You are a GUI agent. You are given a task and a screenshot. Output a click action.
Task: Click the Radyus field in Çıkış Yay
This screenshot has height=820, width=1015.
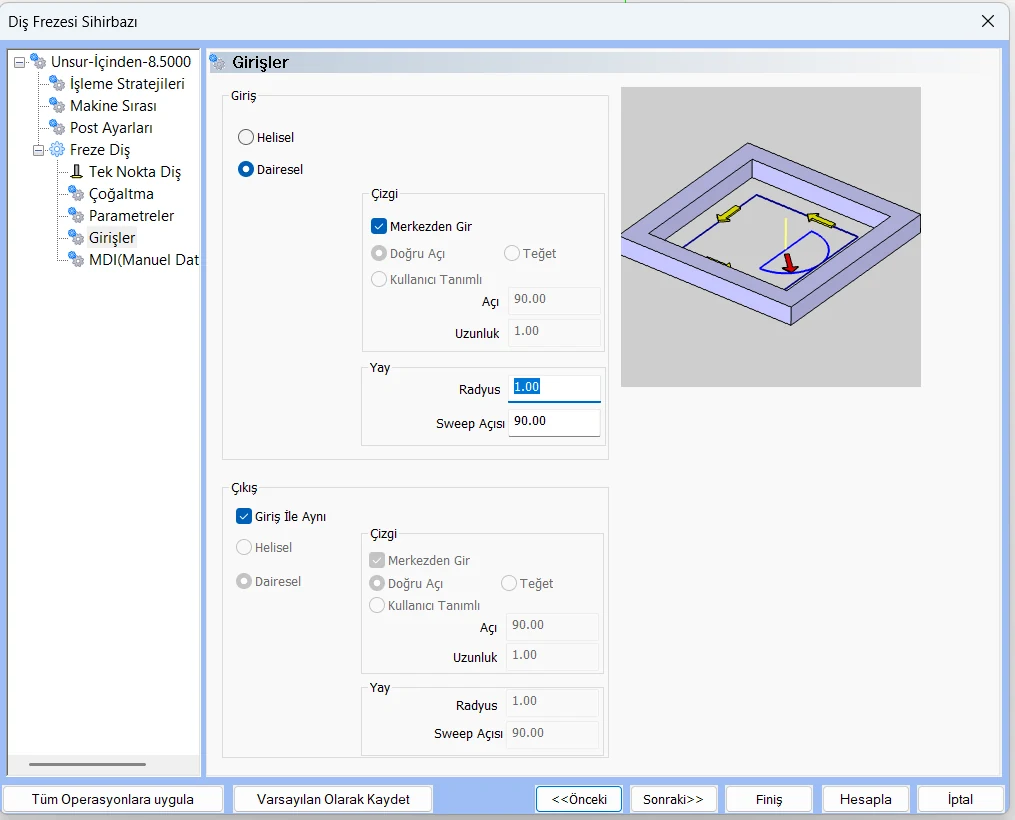[x=552, y=702]
